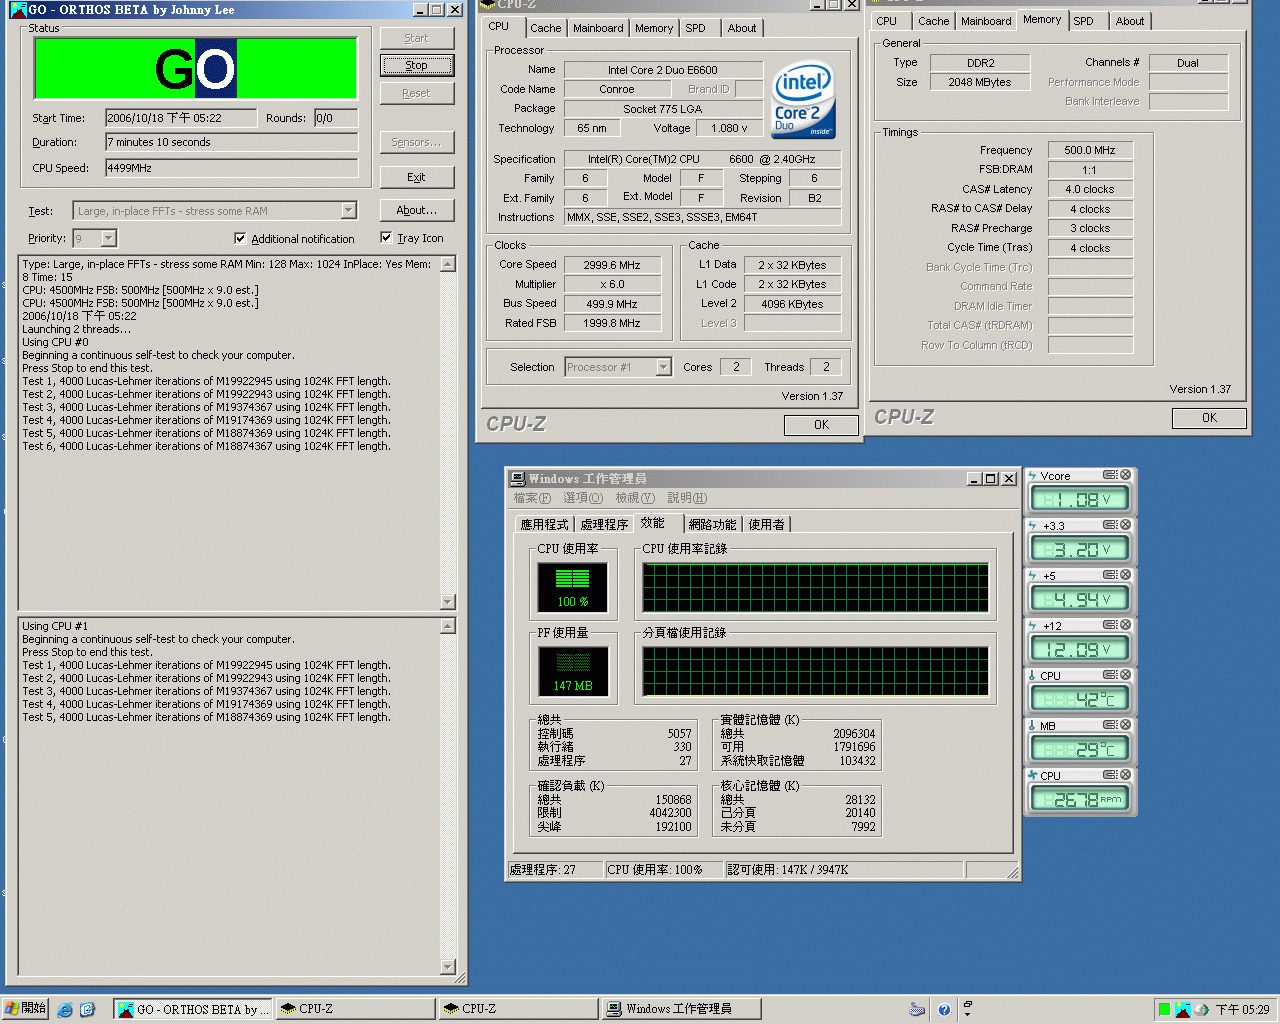
Task: Activate Windows 工作管理員 taskbar button
Action: click(x=680, y=1009)
